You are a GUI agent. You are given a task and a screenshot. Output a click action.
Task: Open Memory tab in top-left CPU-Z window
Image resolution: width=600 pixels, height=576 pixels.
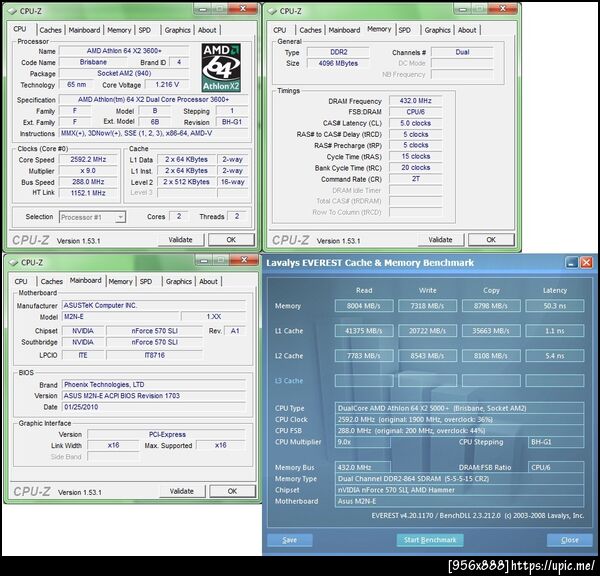click(x=119, y=30)
